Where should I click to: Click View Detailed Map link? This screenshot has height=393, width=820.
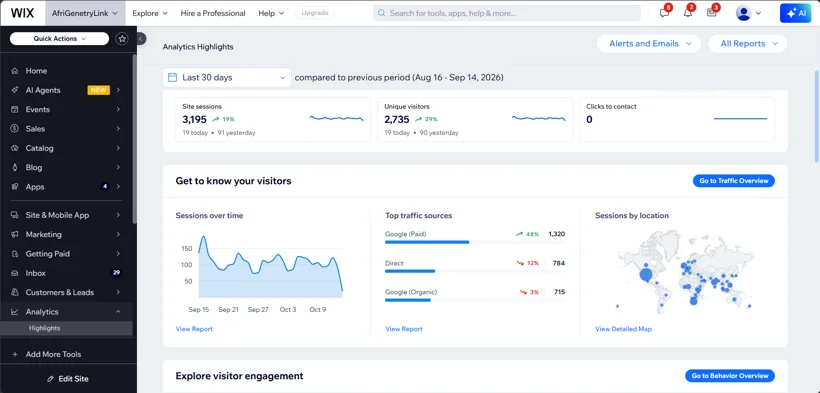pos(623,329)
